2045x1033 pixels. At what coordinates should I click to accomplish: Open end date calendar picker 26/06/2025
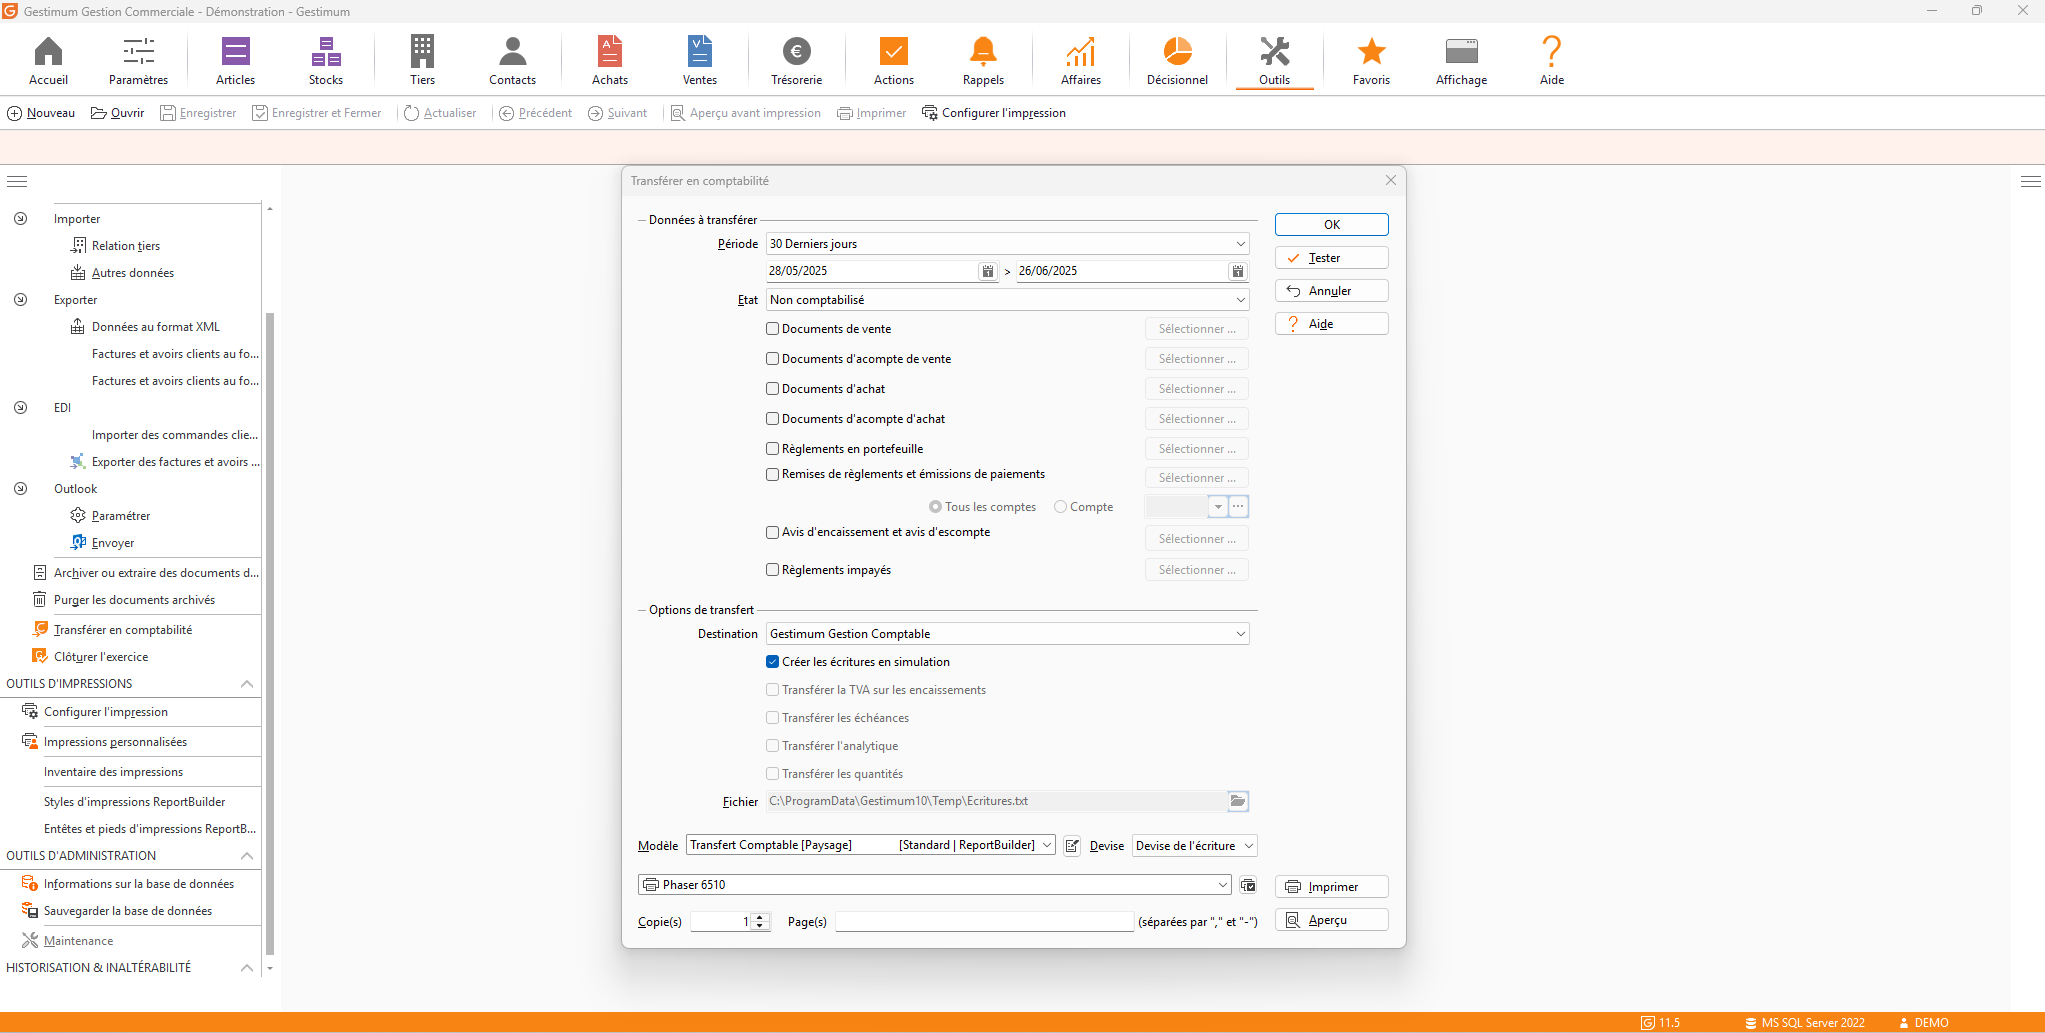(1238, 271)
